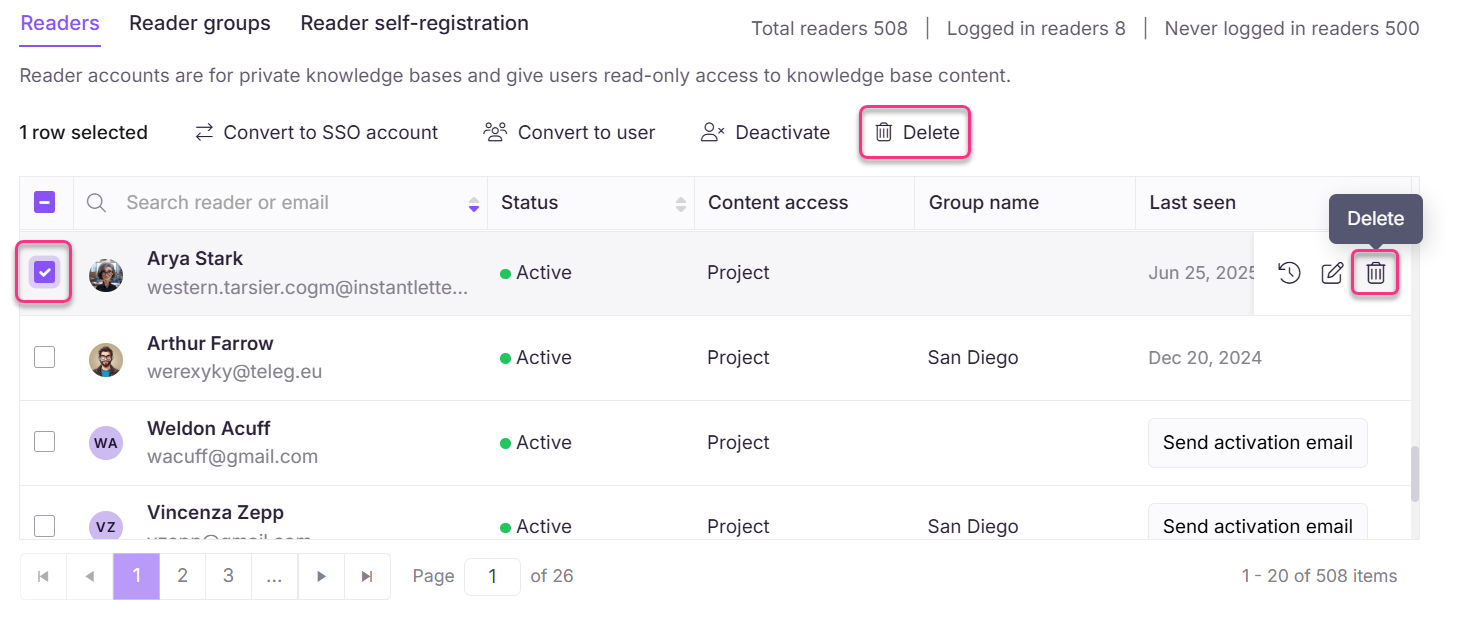Image resolution: width=1461 pixels, height=630 pixels.
Task: Click inside the Page number input field
Action: tap(492, 576)
